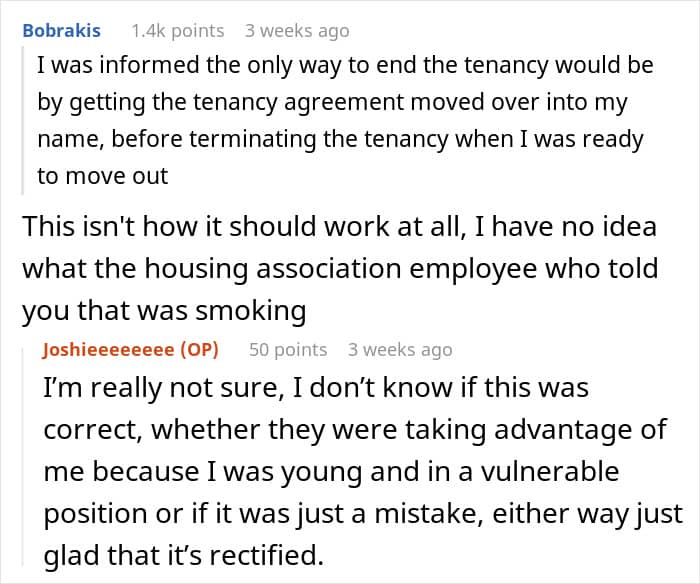The height and width of the screenshot is (584, 700).
Task: Click the 50 points score
Action: 288,349
